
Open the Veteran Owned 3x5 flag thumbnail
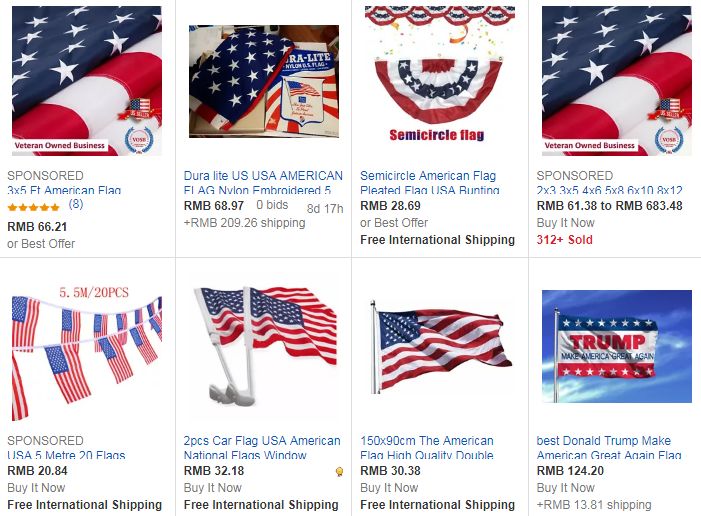click(87, 80)
